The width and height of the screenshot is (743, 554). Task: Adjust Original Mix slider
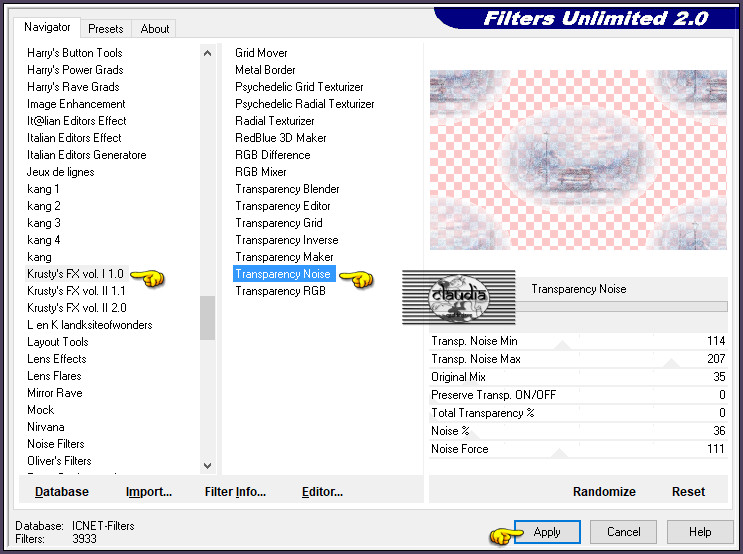click(x=578, y=377)
